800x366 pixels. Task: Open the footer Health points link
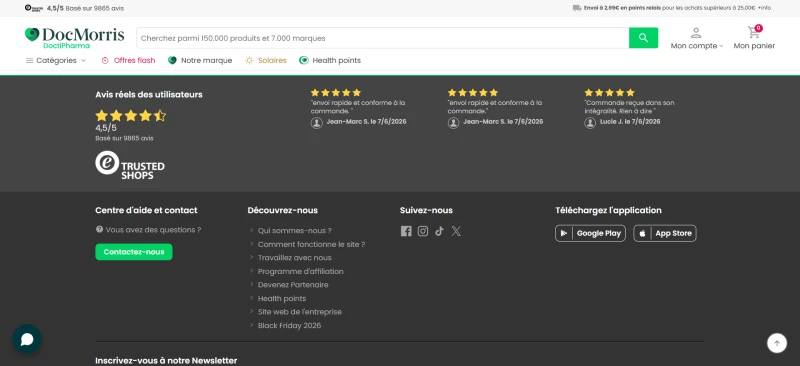[x=282, y=299]
